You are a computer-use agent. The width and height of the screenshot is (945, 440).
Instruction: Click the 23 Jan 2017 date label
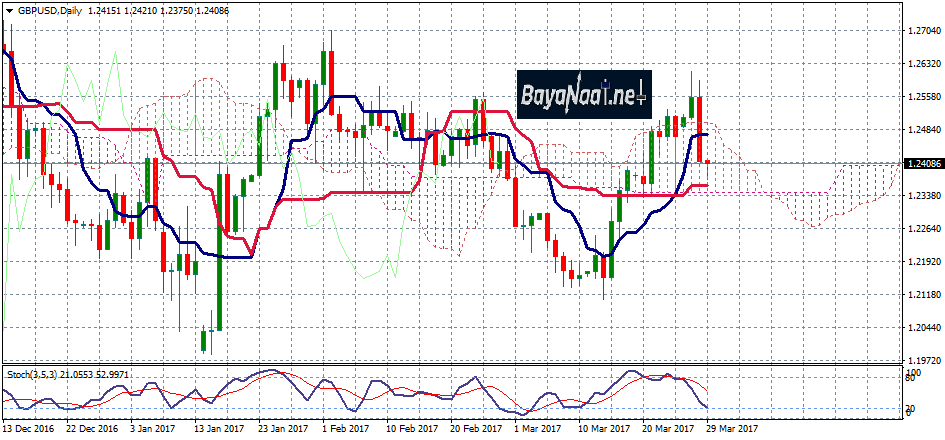(281, 428)
